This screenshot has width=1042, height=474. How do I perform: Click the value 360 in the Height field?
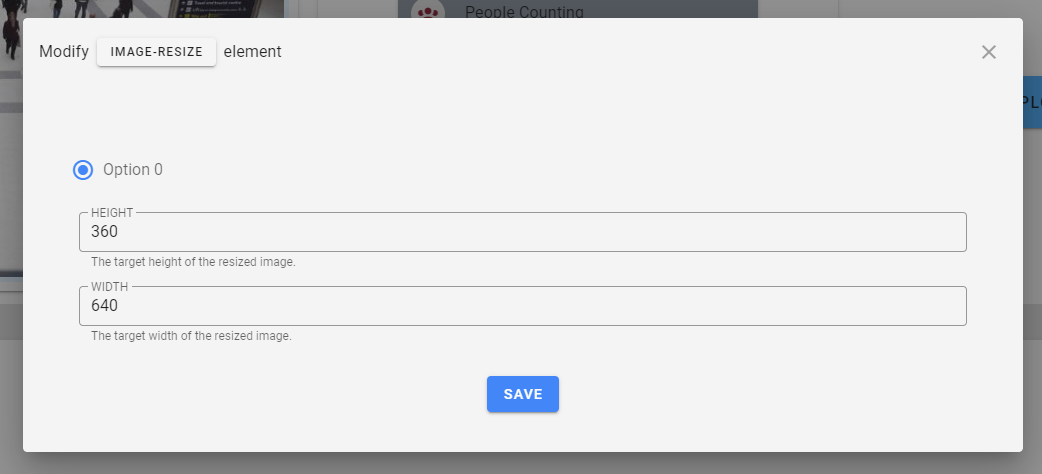(x=105, y=232)
